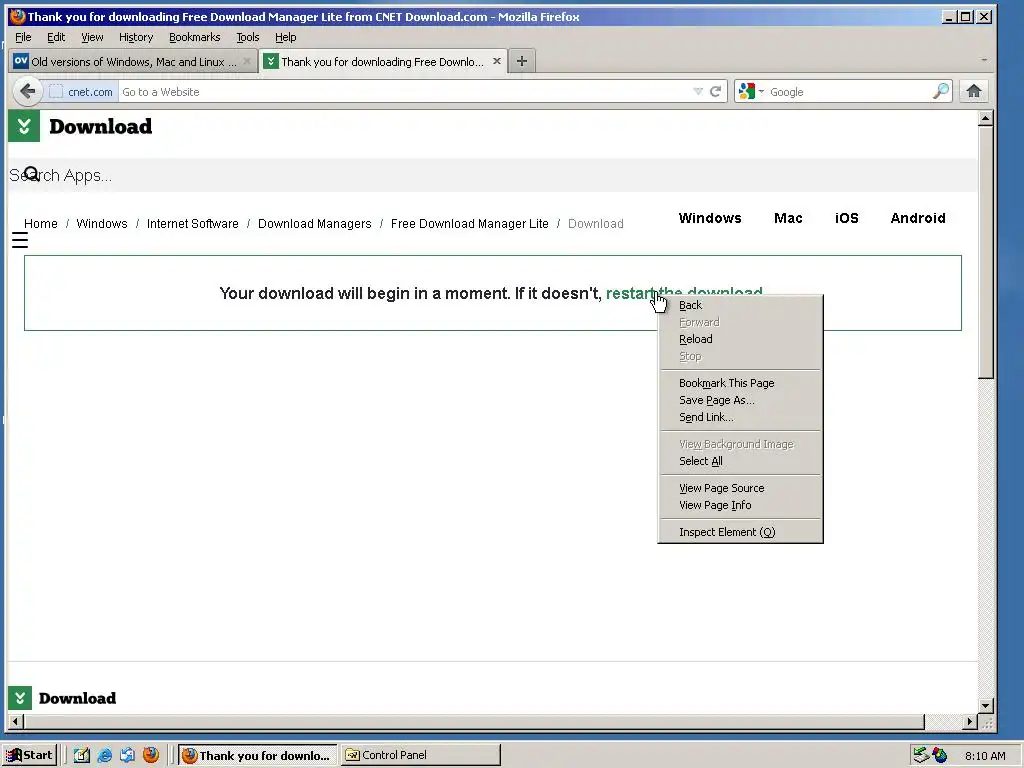Image resolution: width=1024 pixels, height=768 pixels.
Task: Click the vertical scrollbar down arrow
Action: click(x=985, y=705)
